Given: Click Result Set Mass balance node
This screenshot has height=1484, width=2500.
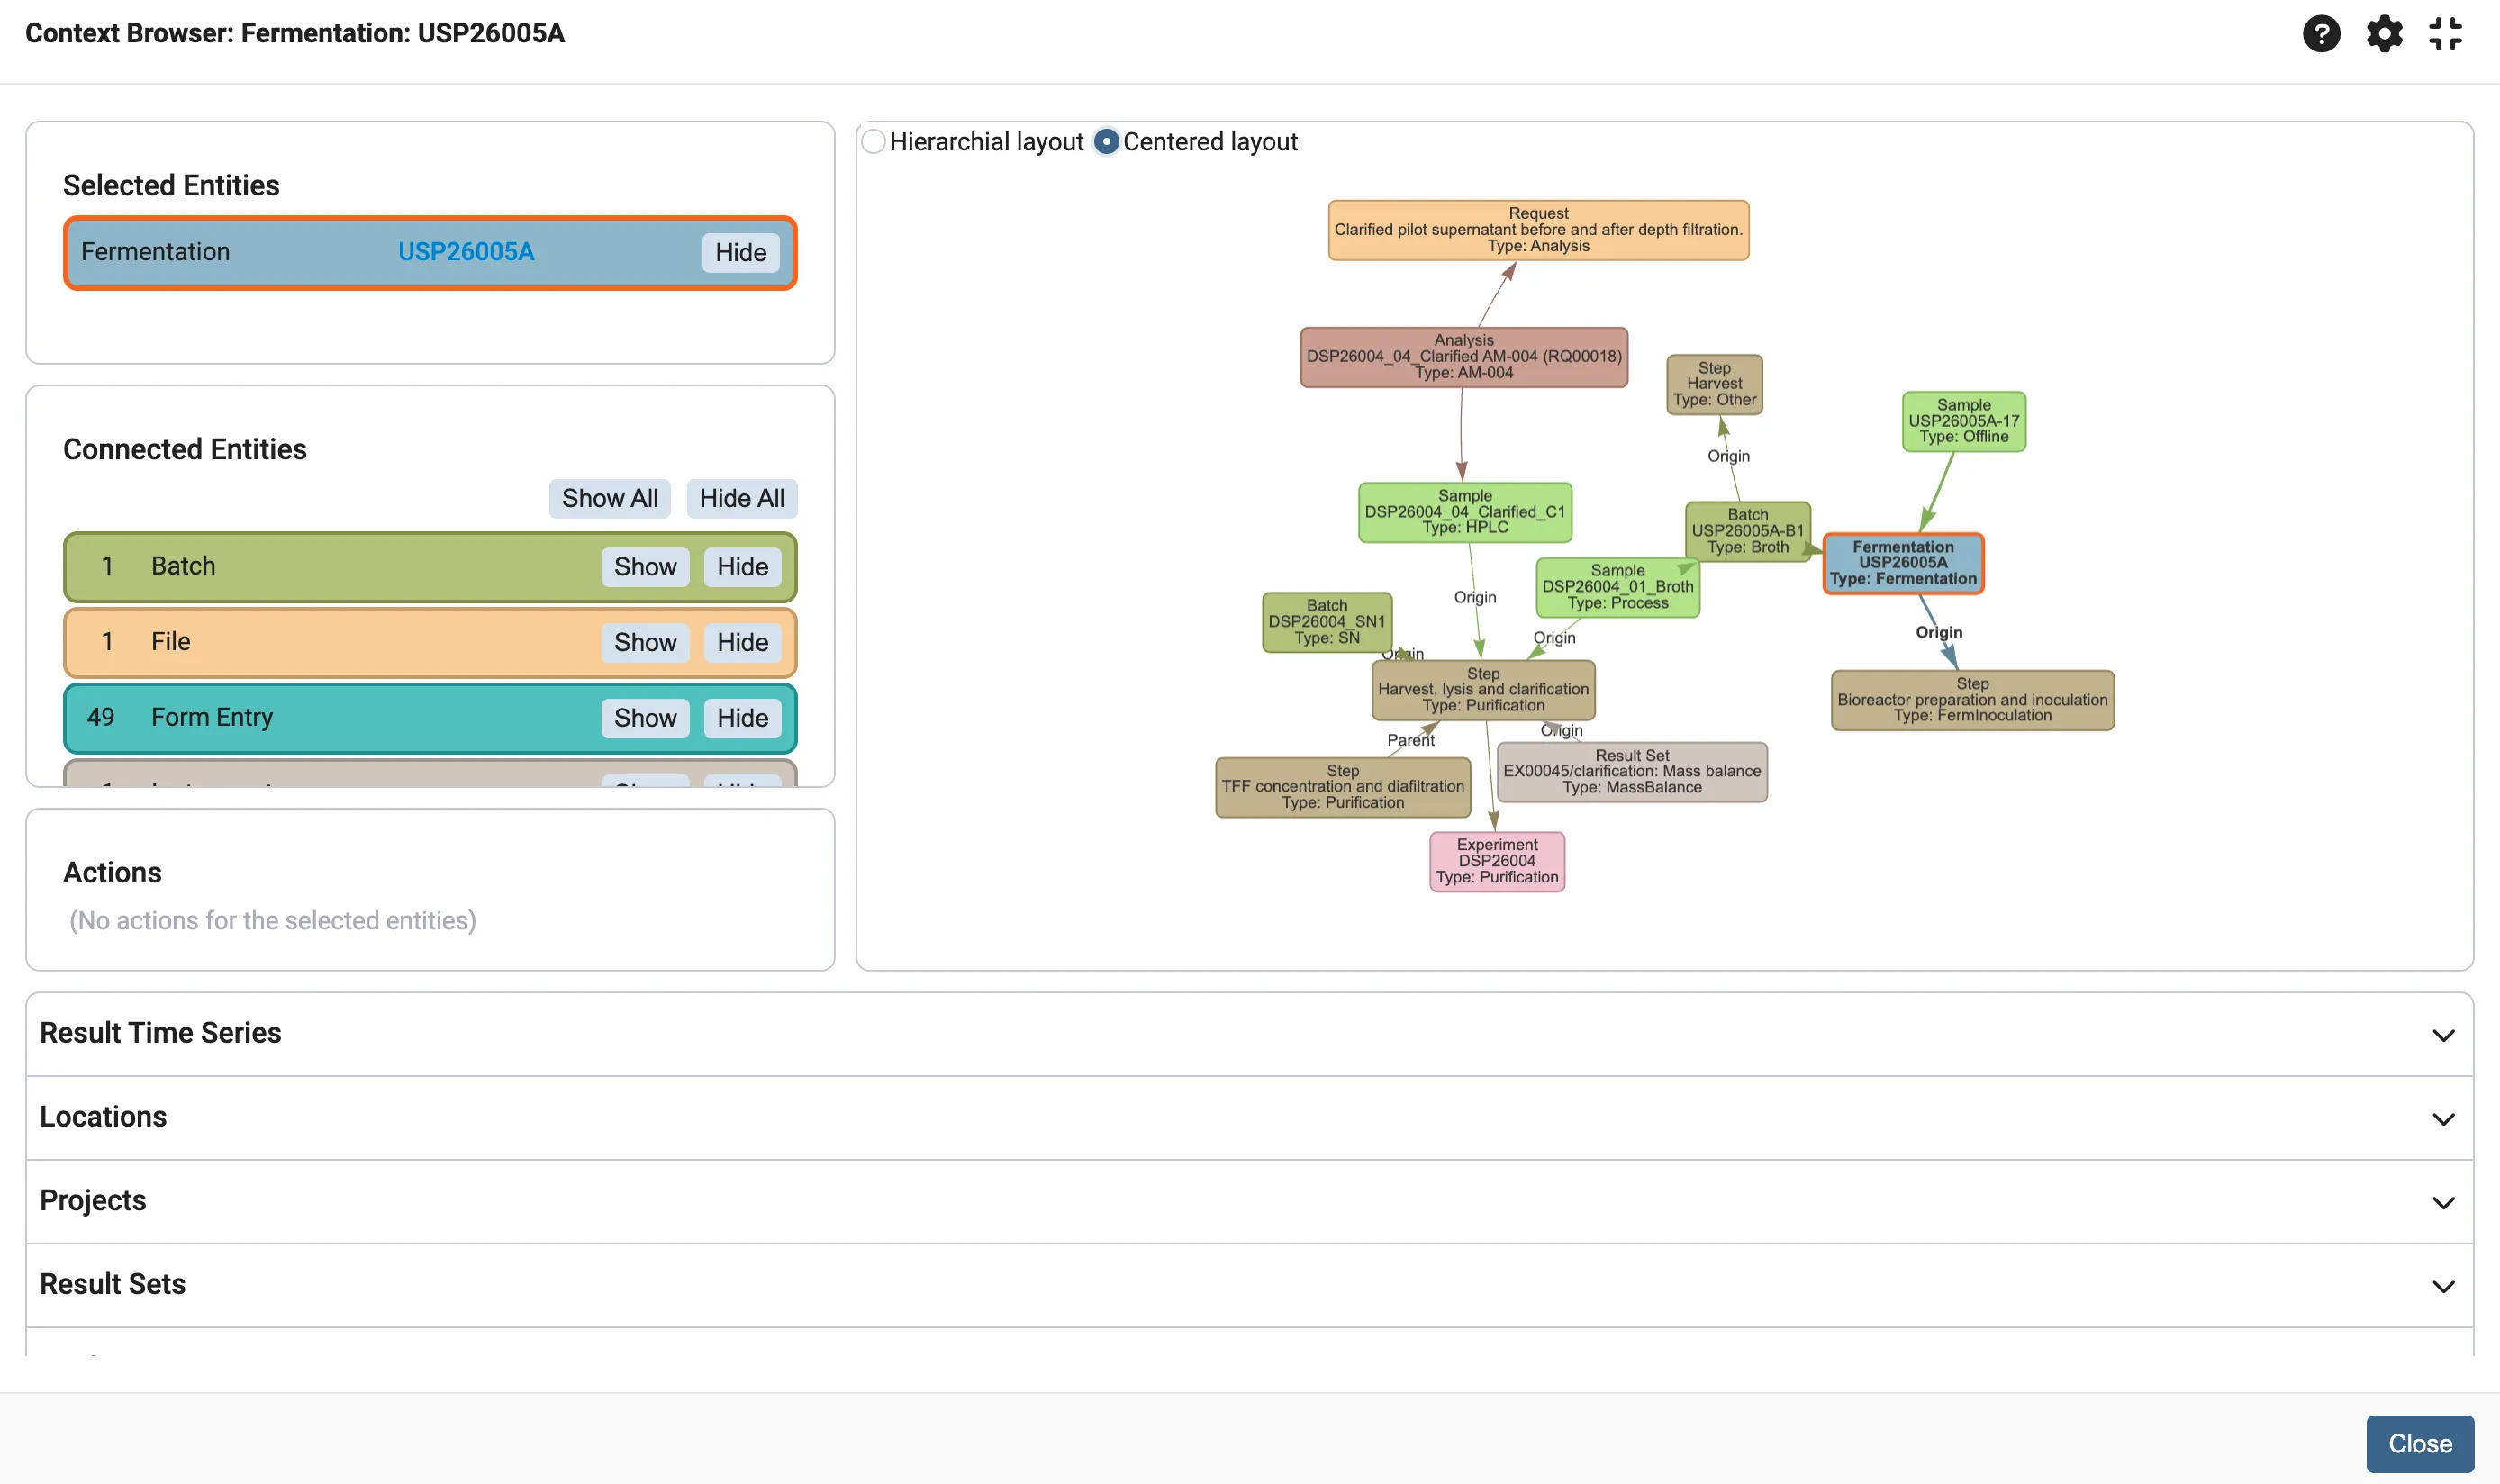Looking at the screenshot, I should [x=1631, y=772].
